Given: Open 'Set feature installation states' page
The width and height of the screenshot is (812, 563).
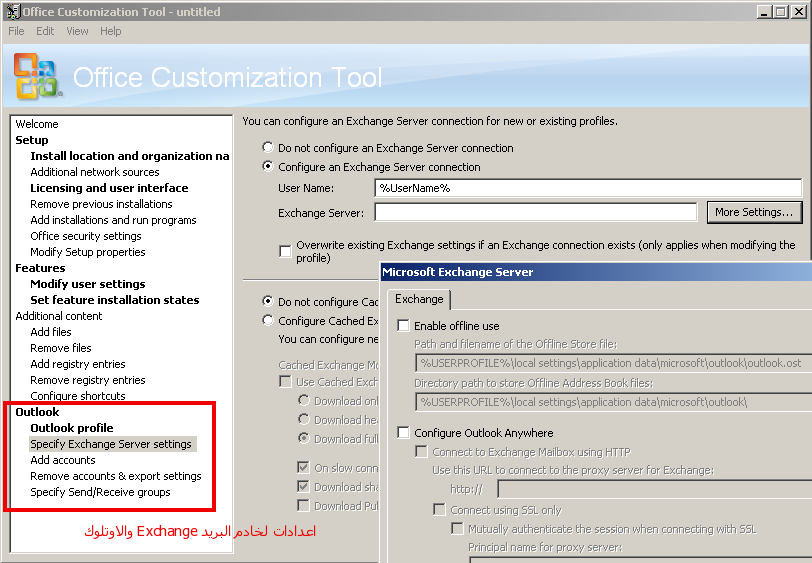Looking at the screenshot, I should click(114, 300).
